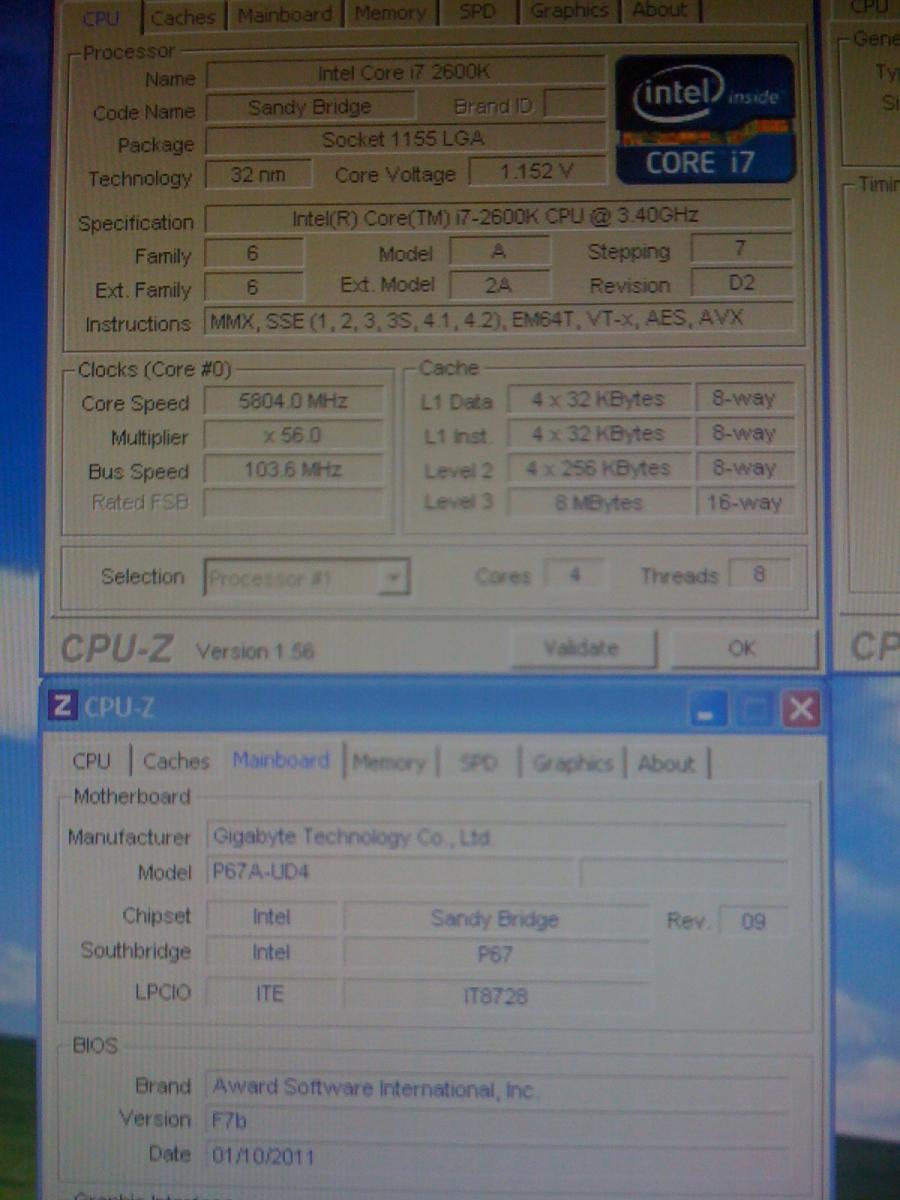This screenshot has height=1200, width=900.
Task: Click the Core Speed value '5804.0 MHz'
Action: point(293,401)
